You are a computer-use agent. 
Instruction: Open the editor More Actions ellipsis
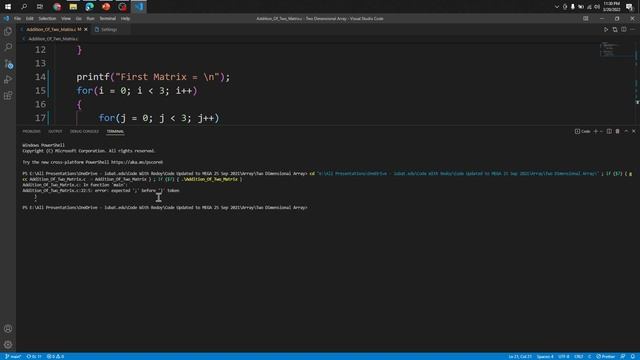point(632,29)
